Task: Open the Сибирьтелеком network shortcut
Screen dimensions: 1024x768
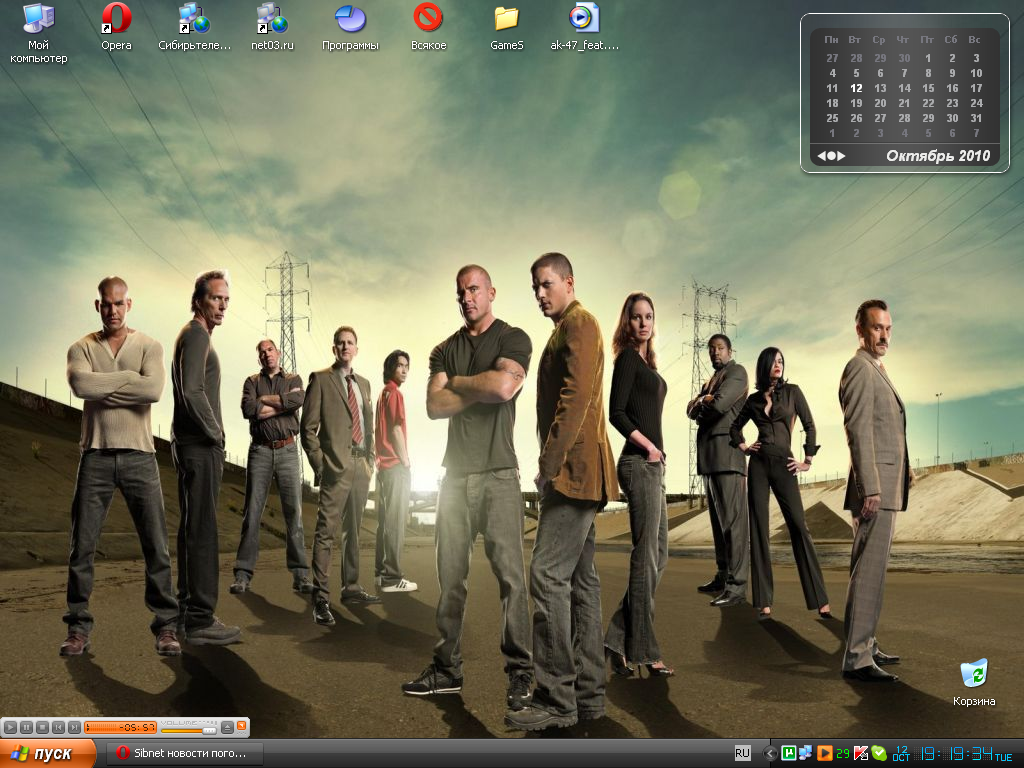Action: pyautogui.click(x=193, y=18)
